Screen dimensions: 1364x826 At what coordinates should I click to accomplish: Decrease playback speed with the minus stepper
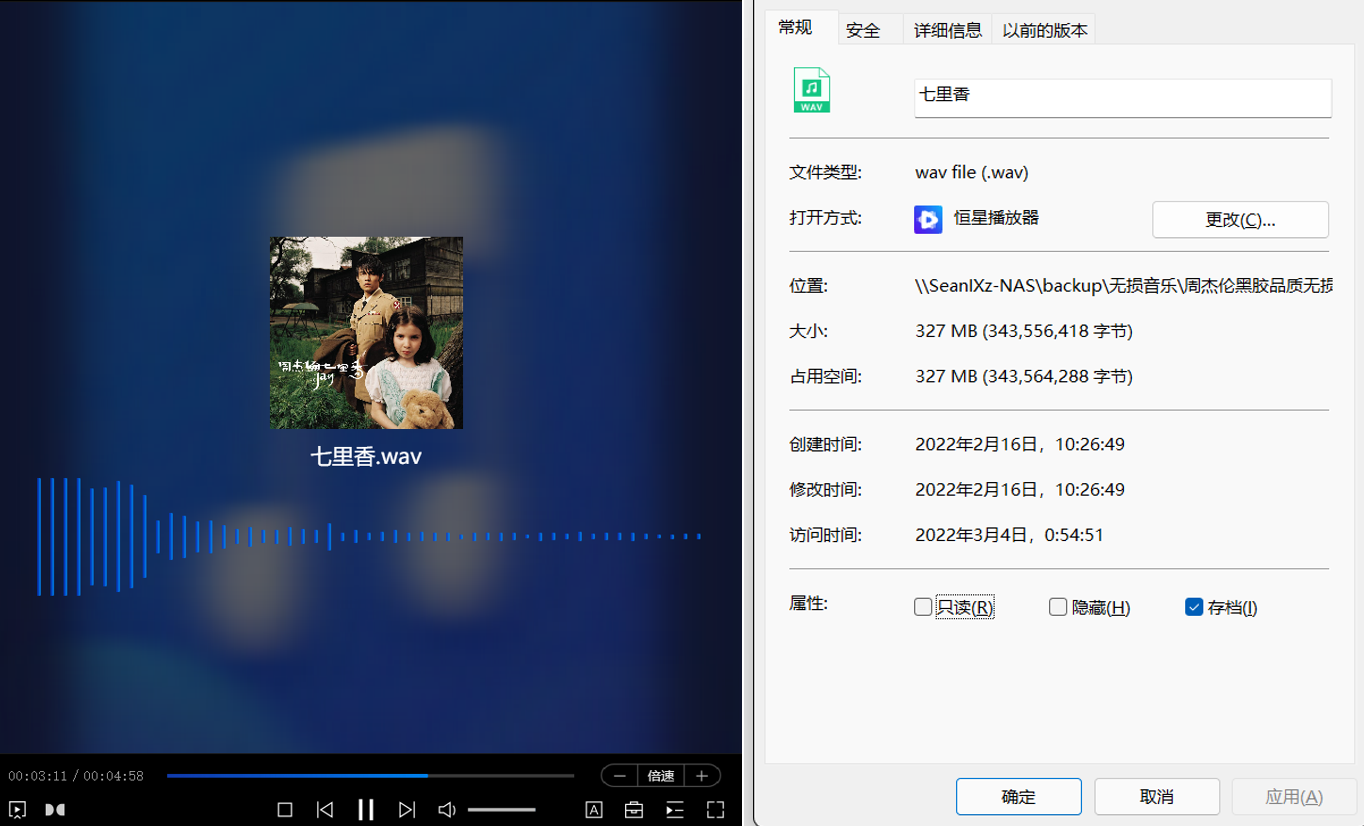pos(619,775)
